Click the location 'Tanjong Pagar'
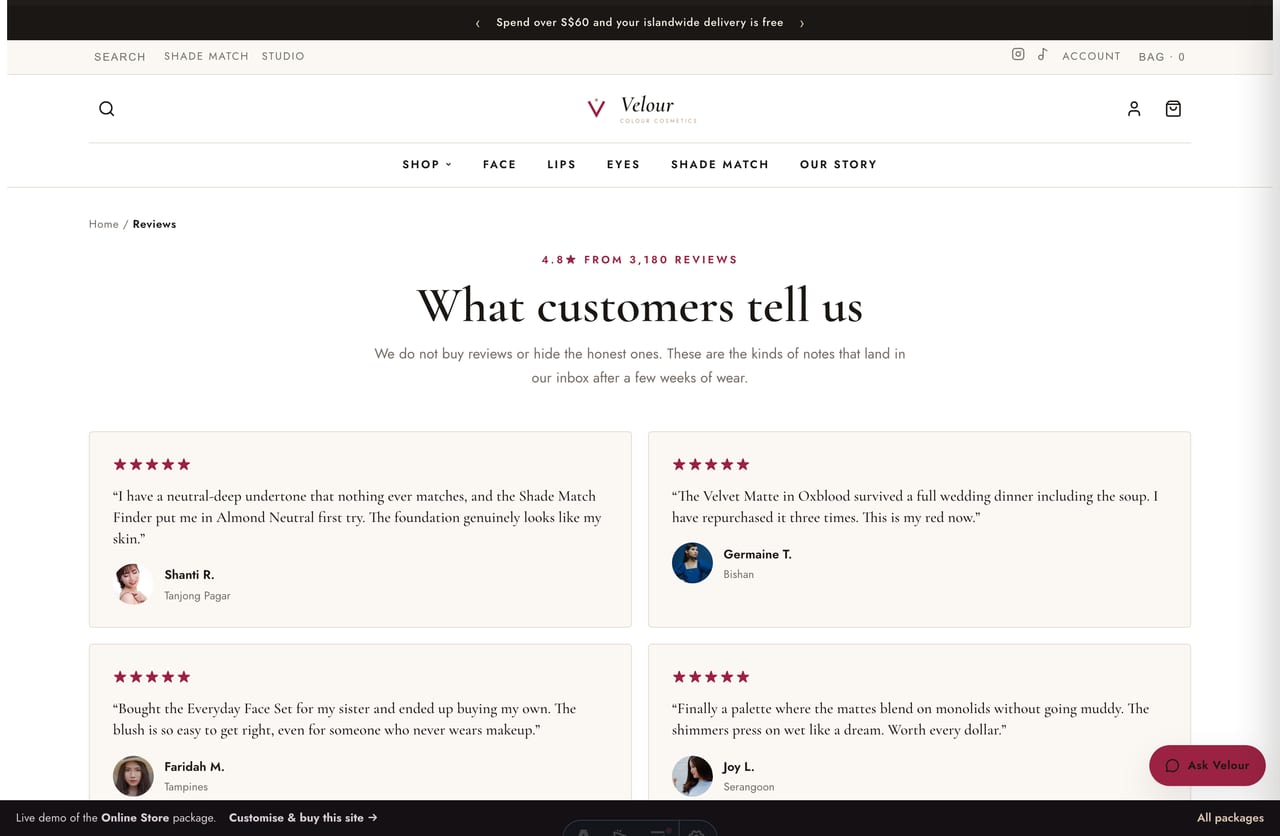The height and width of the screenshot is (836, 1280). click(x=197, y=596)
